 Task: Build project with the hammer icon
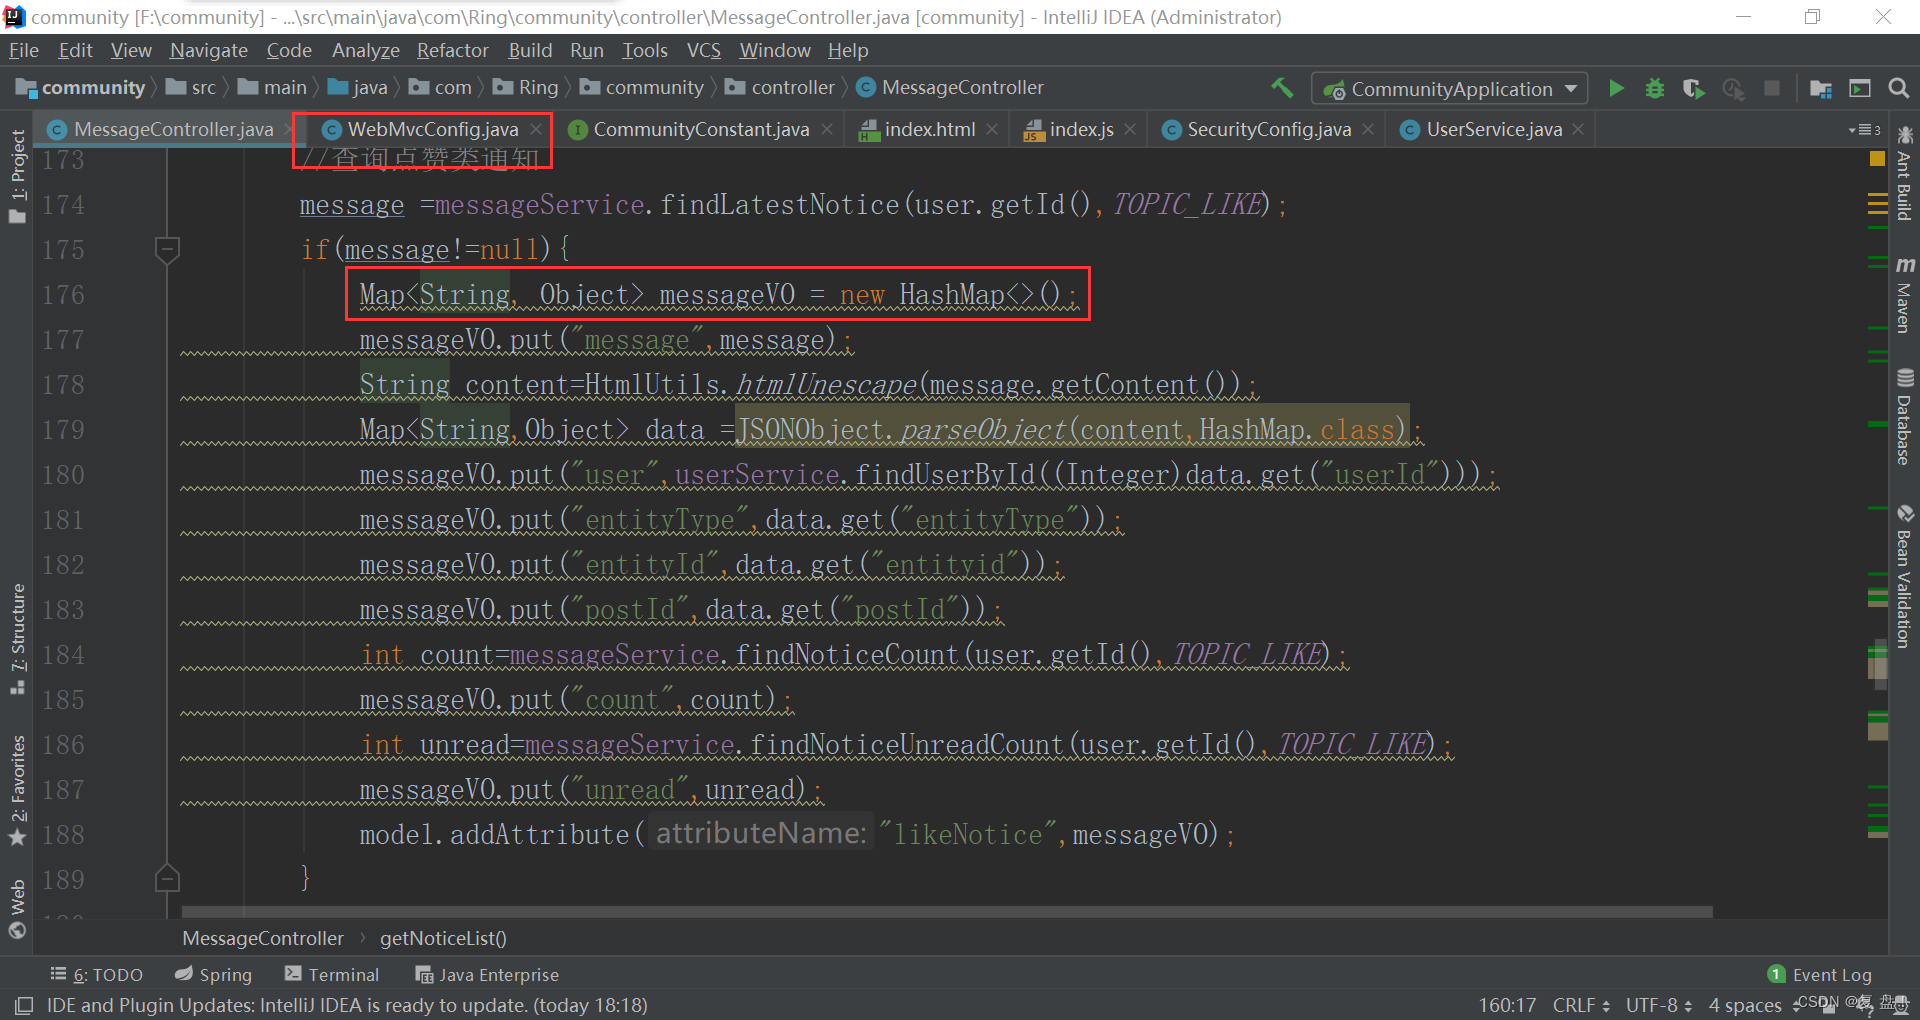coord(1282,88)
